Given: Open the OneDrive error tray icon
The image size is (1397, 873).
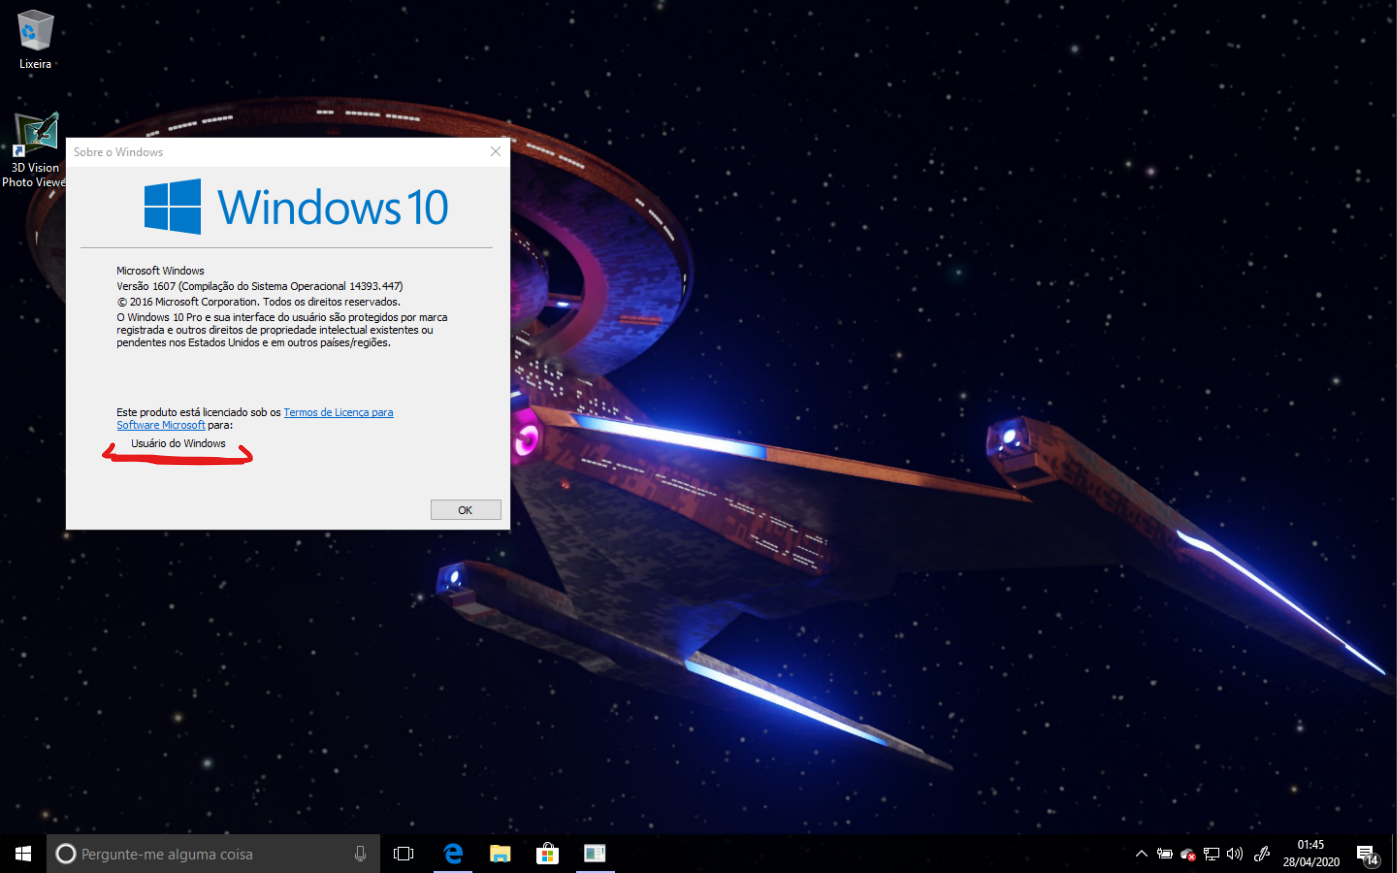Looking at the screenshot, I should coord(1188,854).
